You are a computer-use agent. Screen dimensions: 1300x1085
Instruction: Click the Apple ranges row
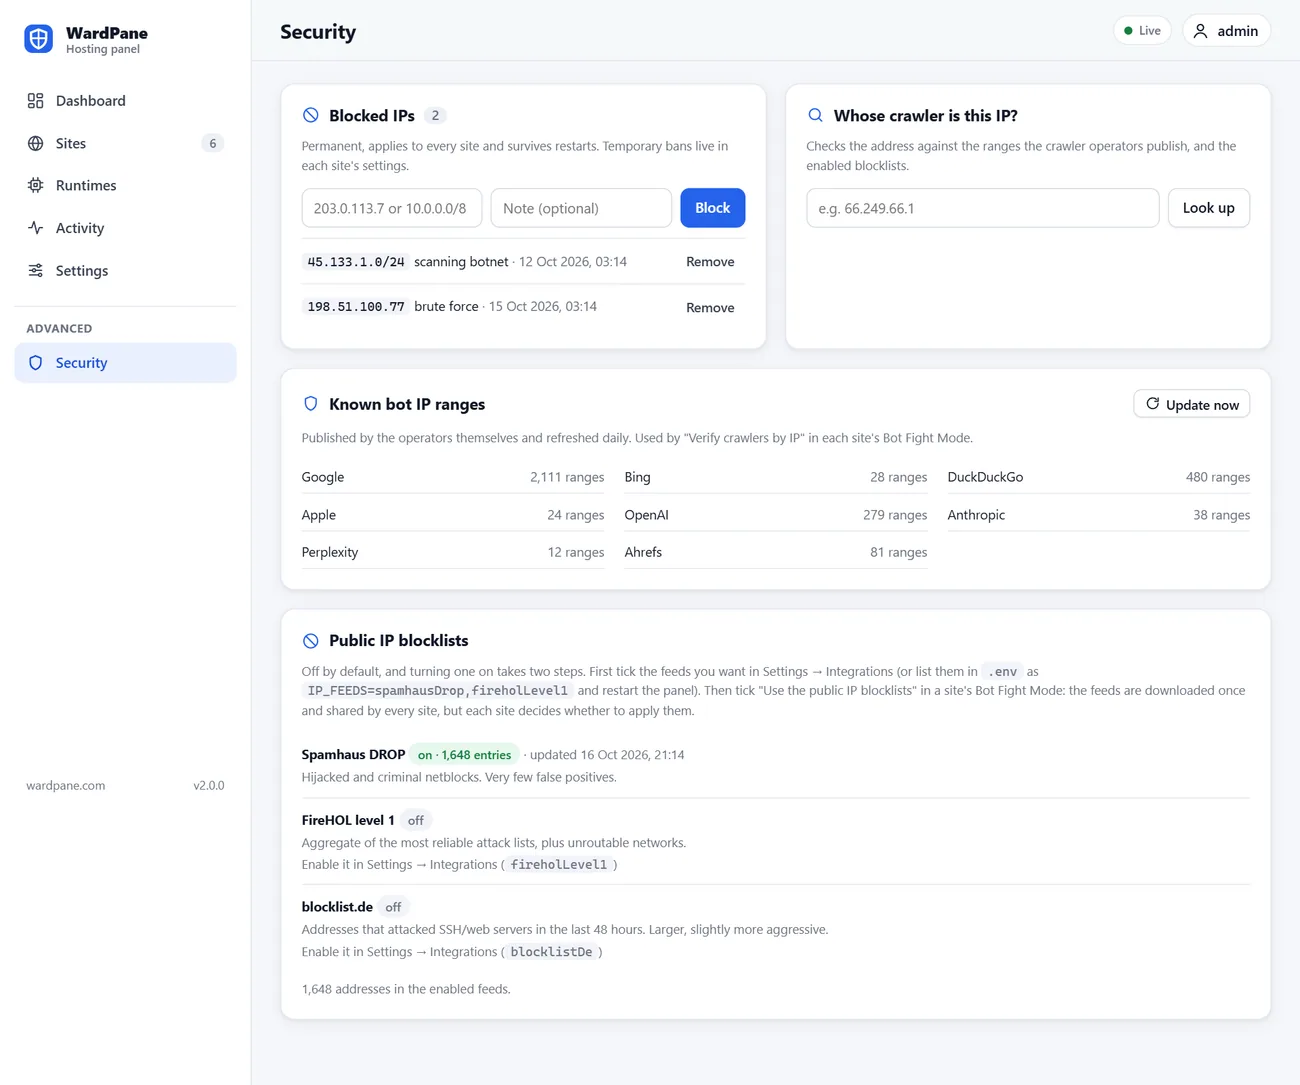point(453,515)
